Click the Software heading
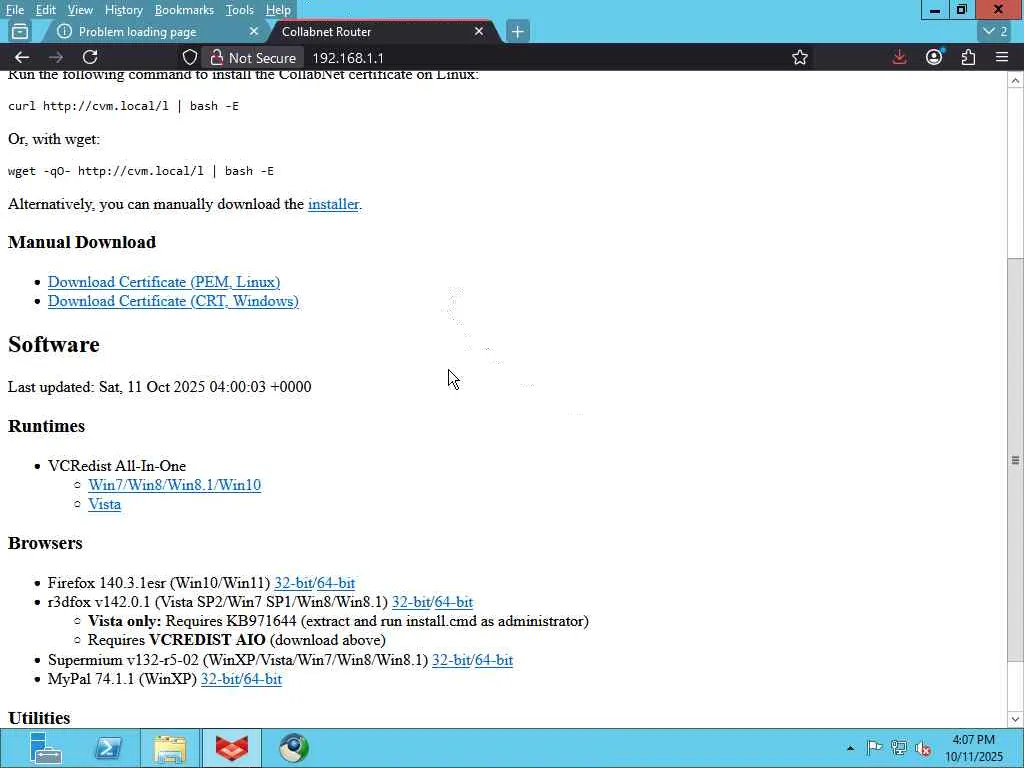 point(54,344)
